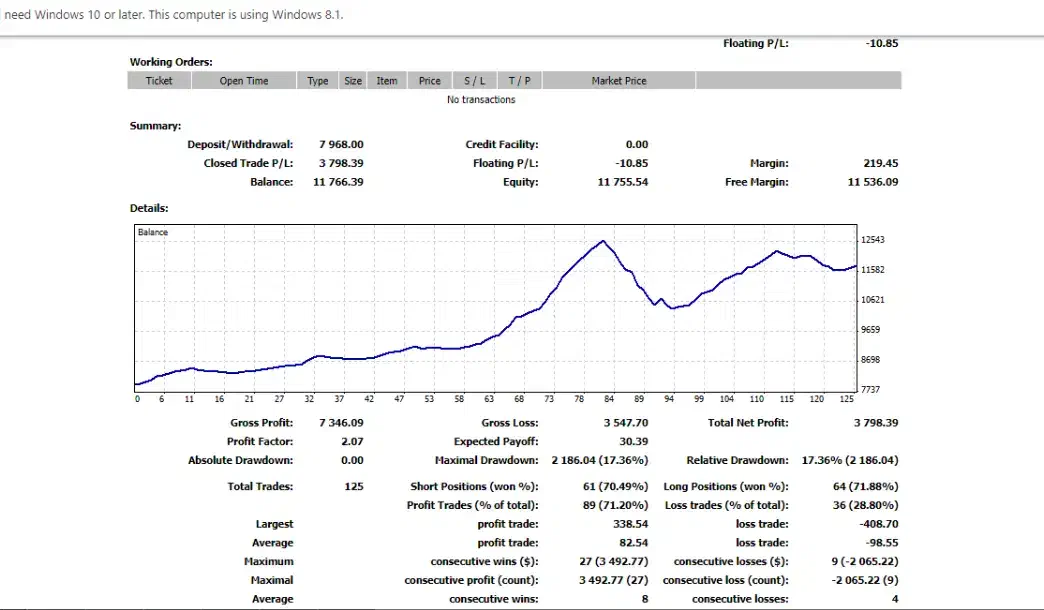1044x610 pixels.
Task: Click the Open Time column header
Action: (244, 81)
